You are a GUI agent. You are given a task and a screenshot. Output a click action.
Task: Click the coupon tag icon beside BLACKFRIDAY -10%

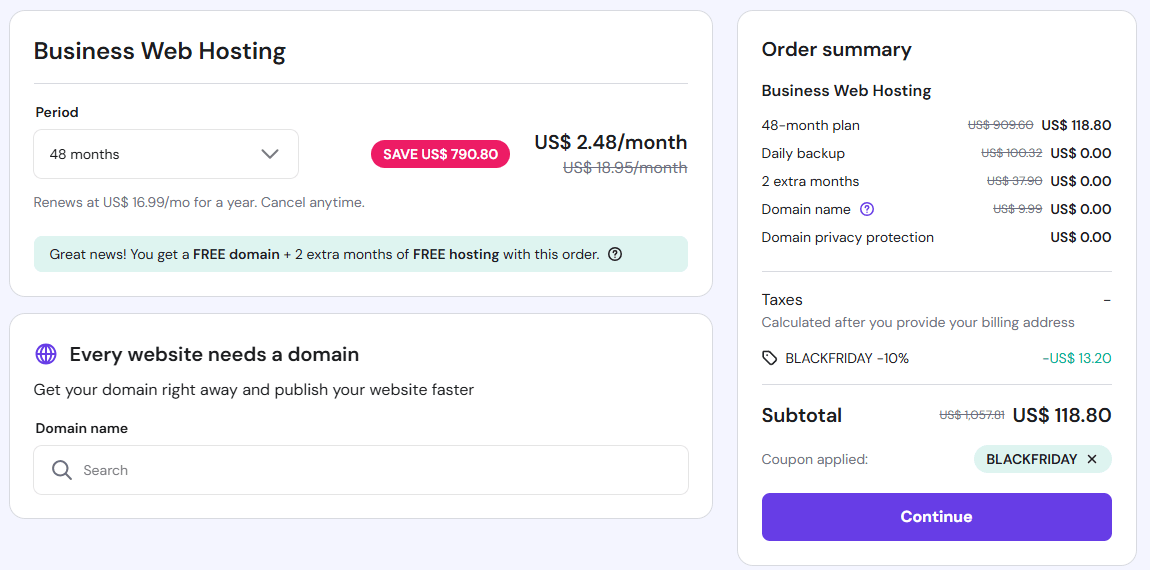769,358
